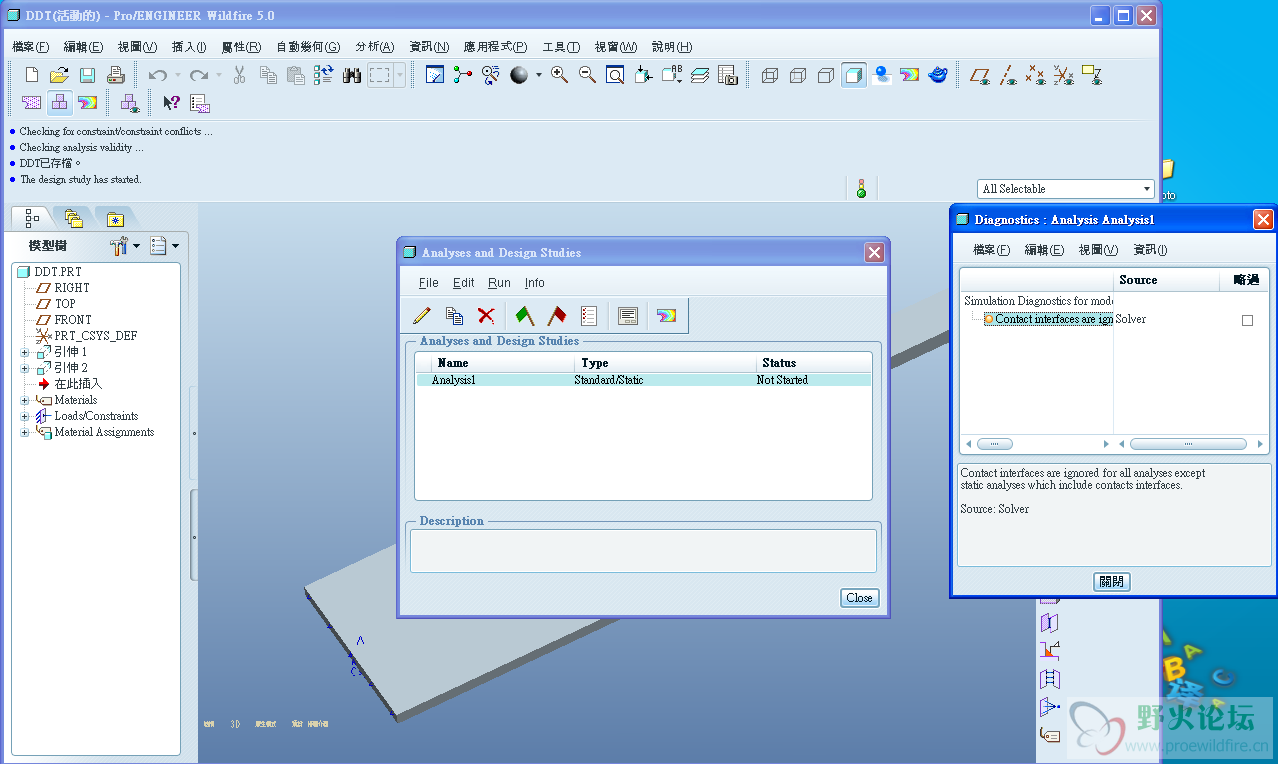Display study status window icon
Screen dimensions: 1278x764
coord(628,316)
